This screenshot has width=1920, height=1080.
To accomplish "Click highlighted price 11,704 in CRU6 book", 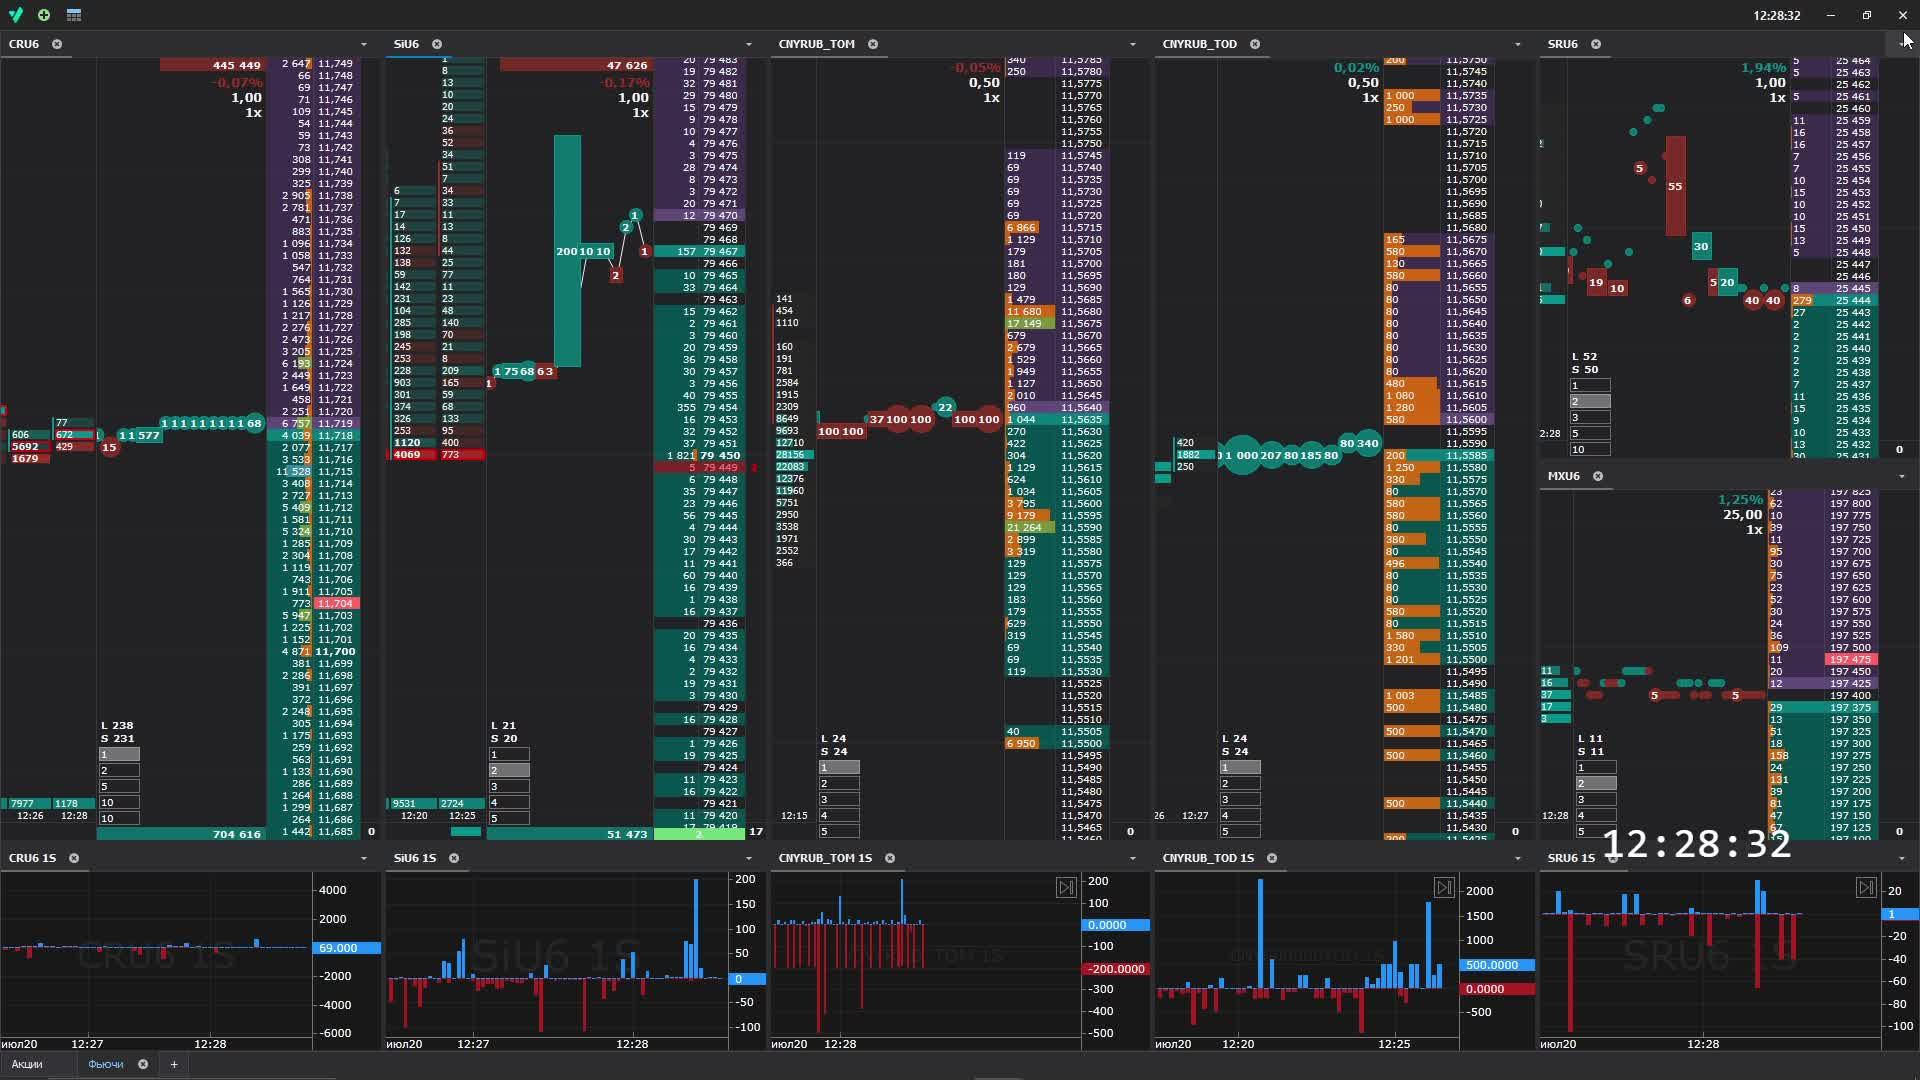I will tap(336, 603).
